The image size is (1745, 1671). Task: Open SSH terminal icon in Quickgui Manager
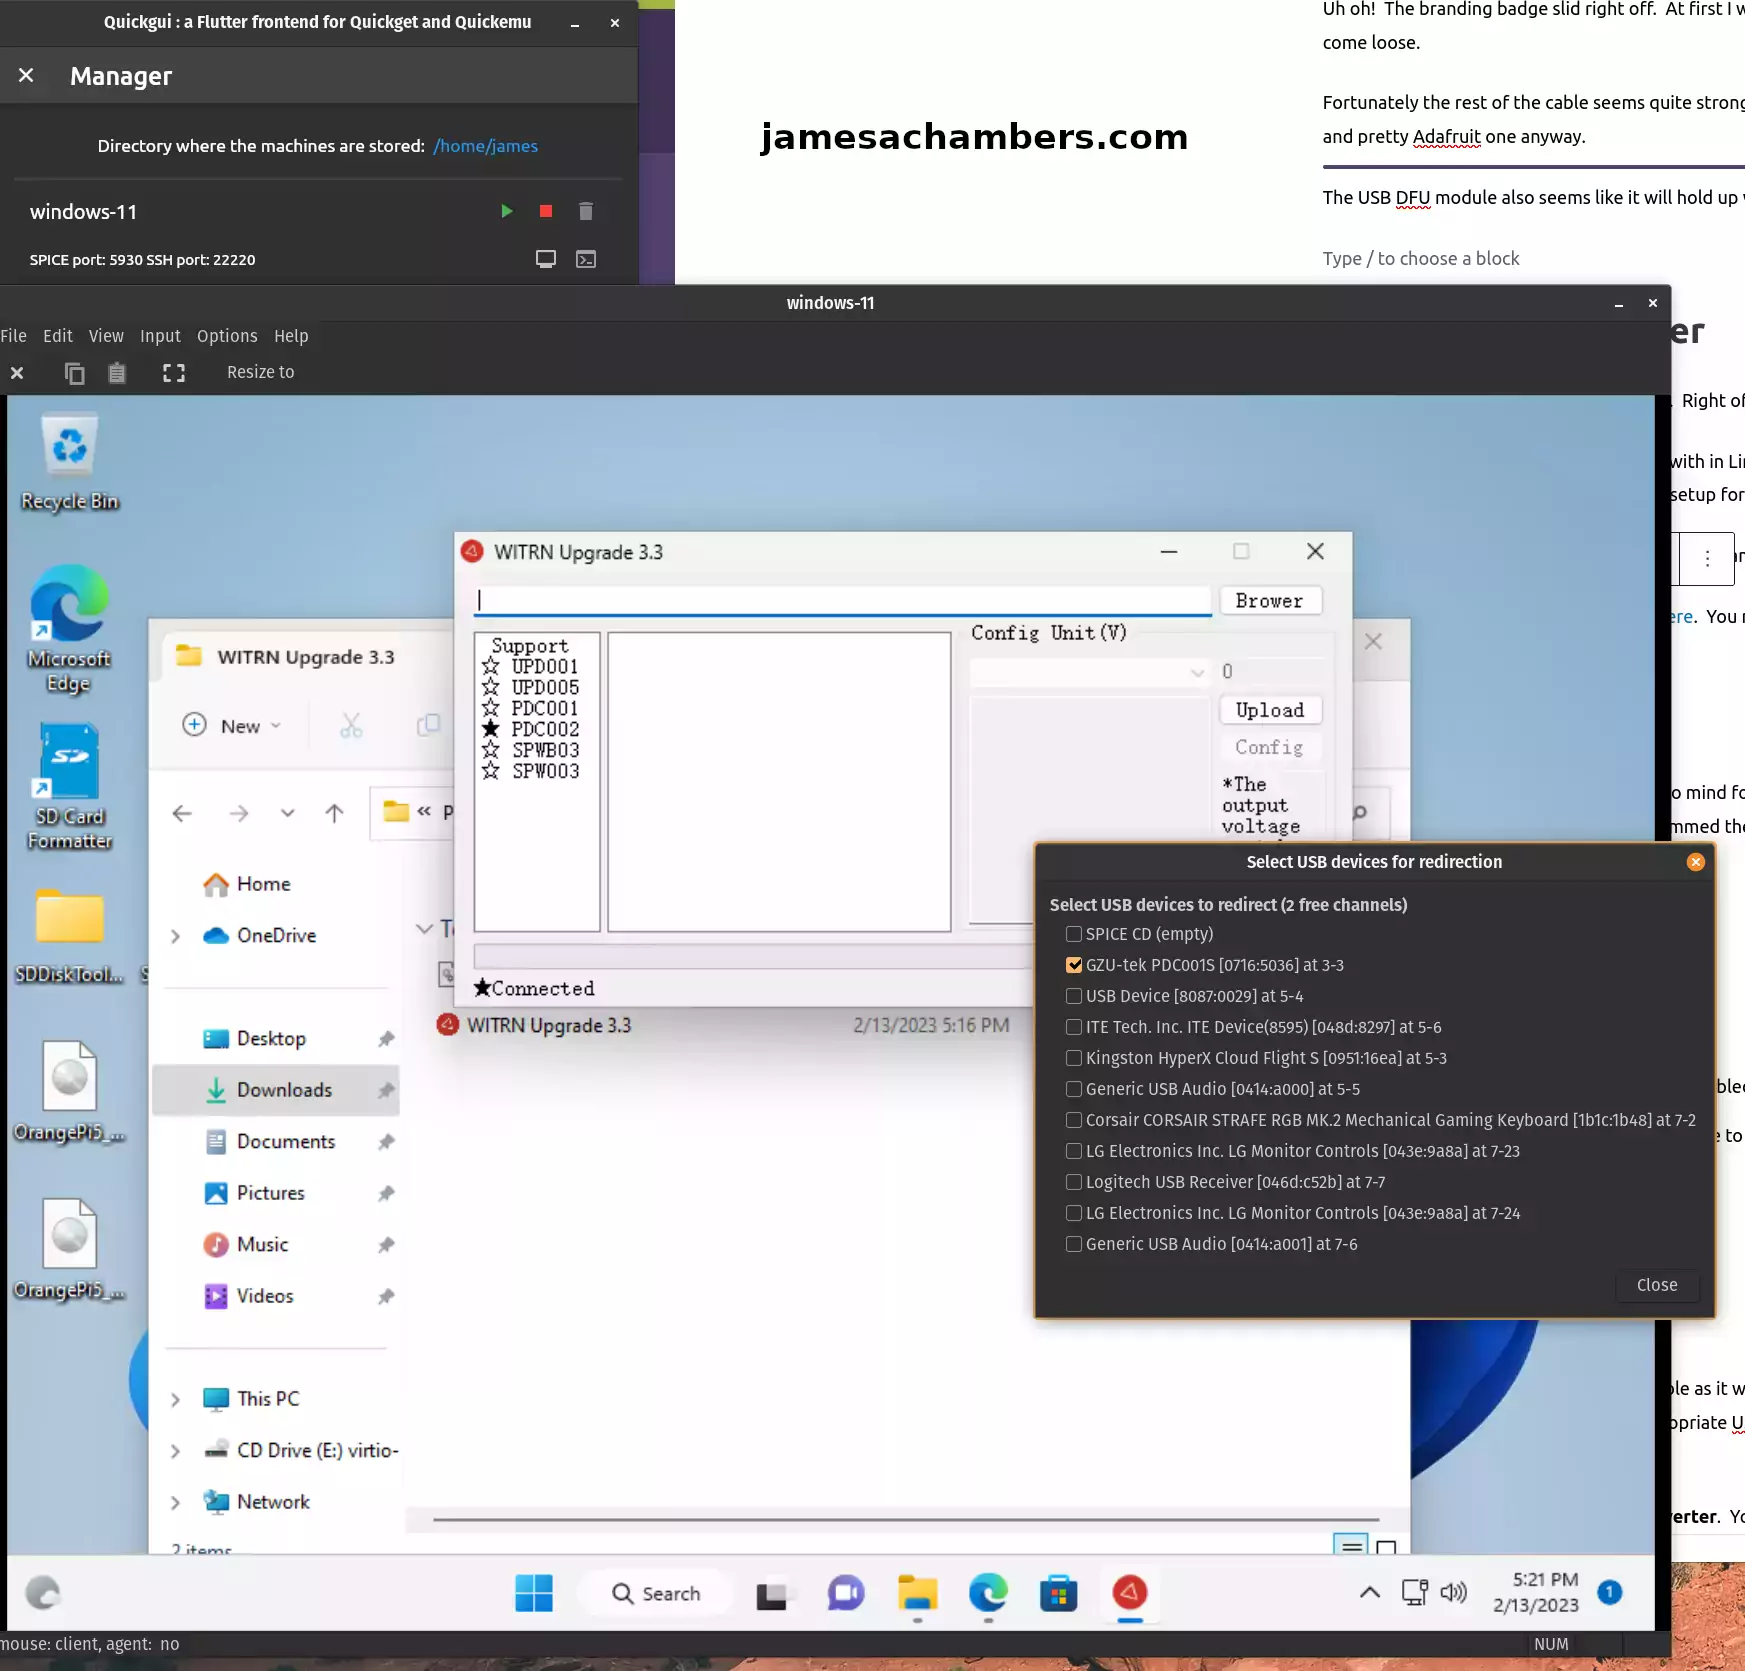click(586, 259)
